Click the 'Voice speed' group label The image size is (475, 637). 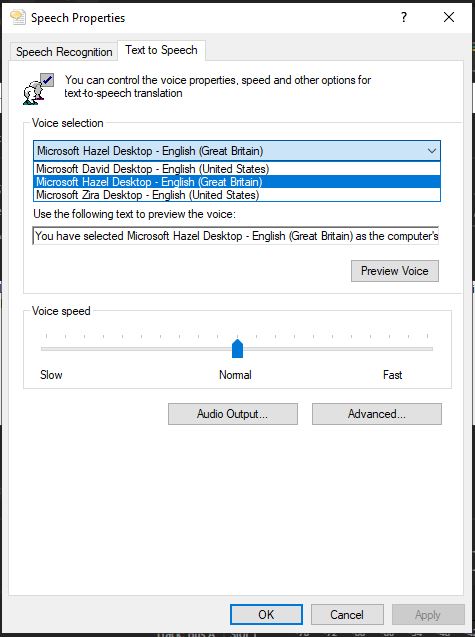click(61, 311)
